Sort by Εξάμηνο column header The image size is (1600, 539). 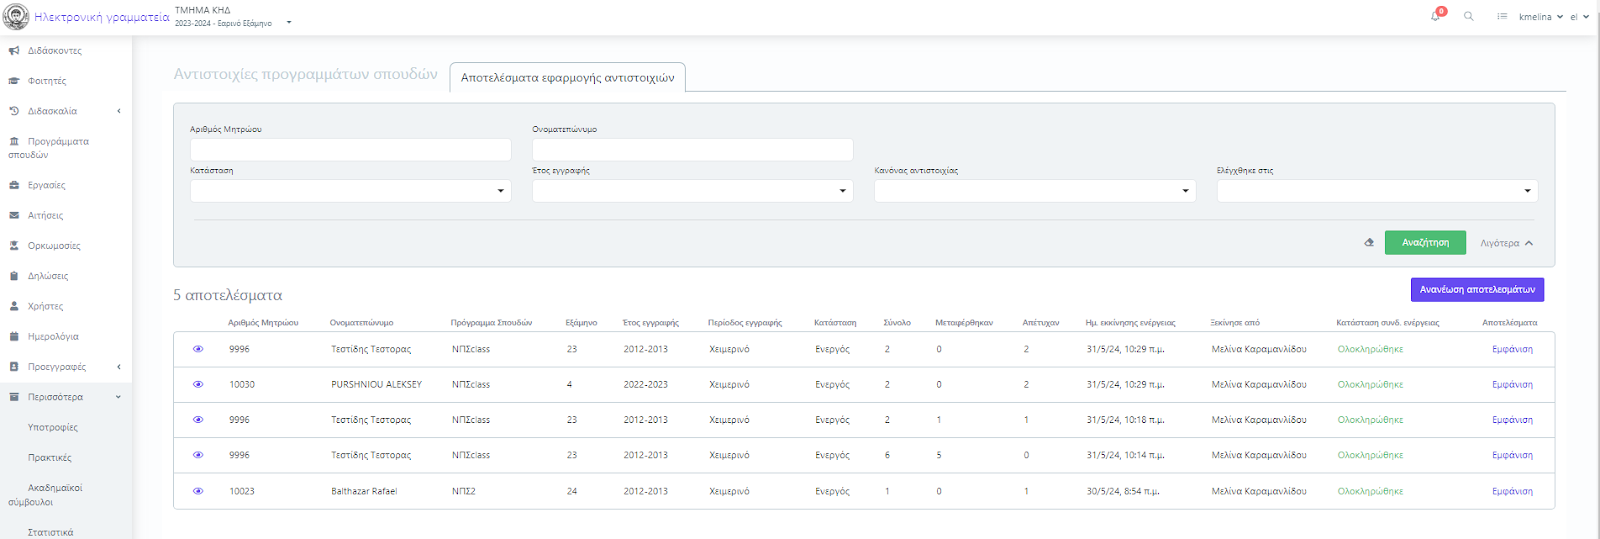581,322
